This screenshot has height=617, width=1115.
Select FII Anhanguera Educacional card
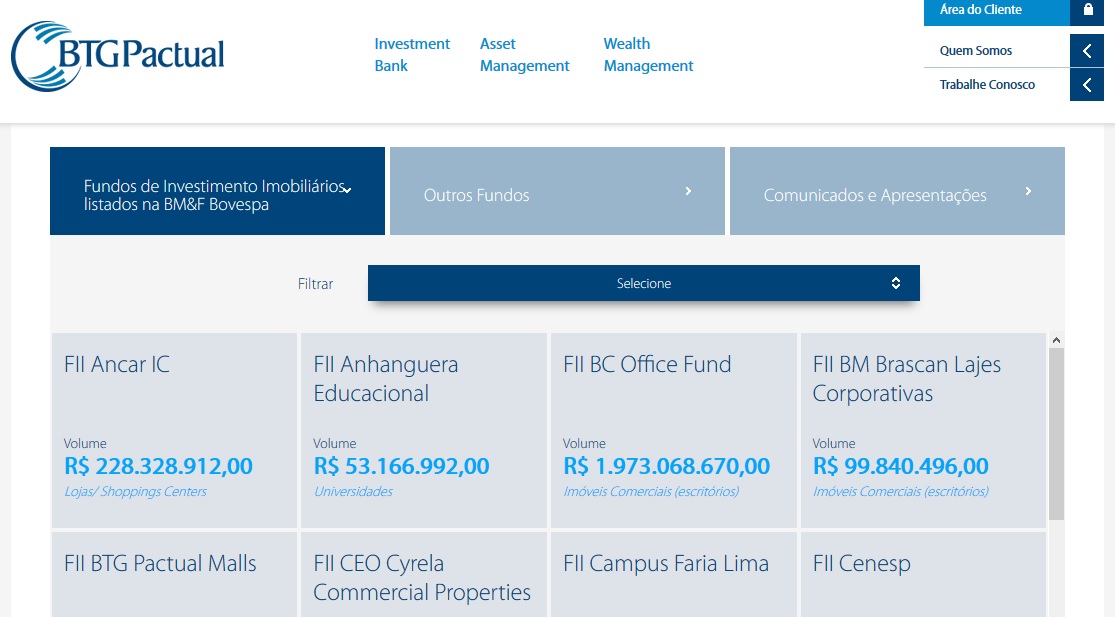point(423,430)
